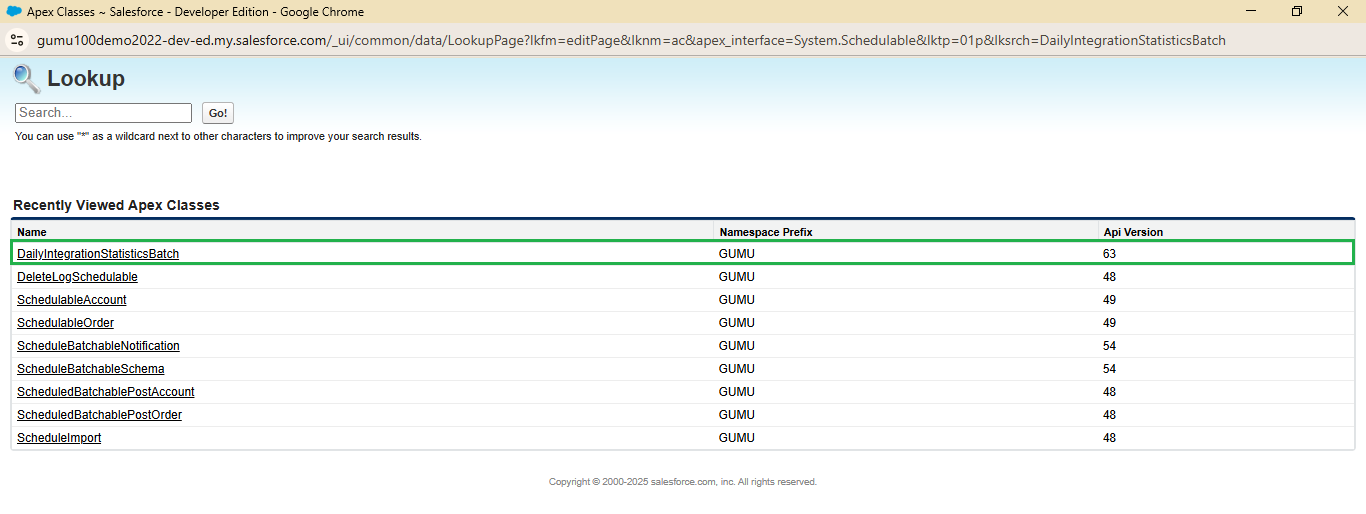Click Api Version 63 cell

[1109, 254]
